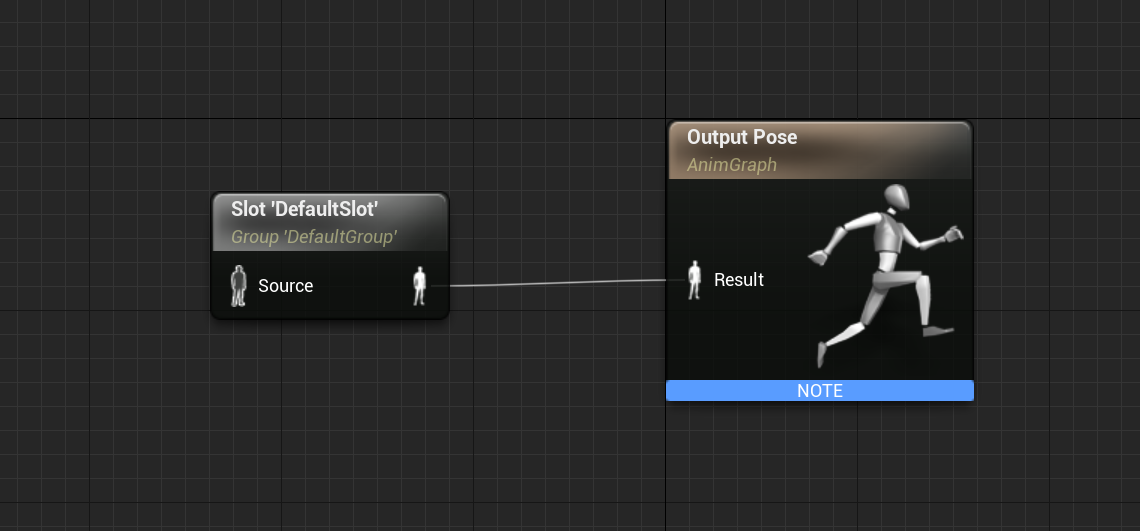Click the running mannequin preview image

tap(886, 276)
